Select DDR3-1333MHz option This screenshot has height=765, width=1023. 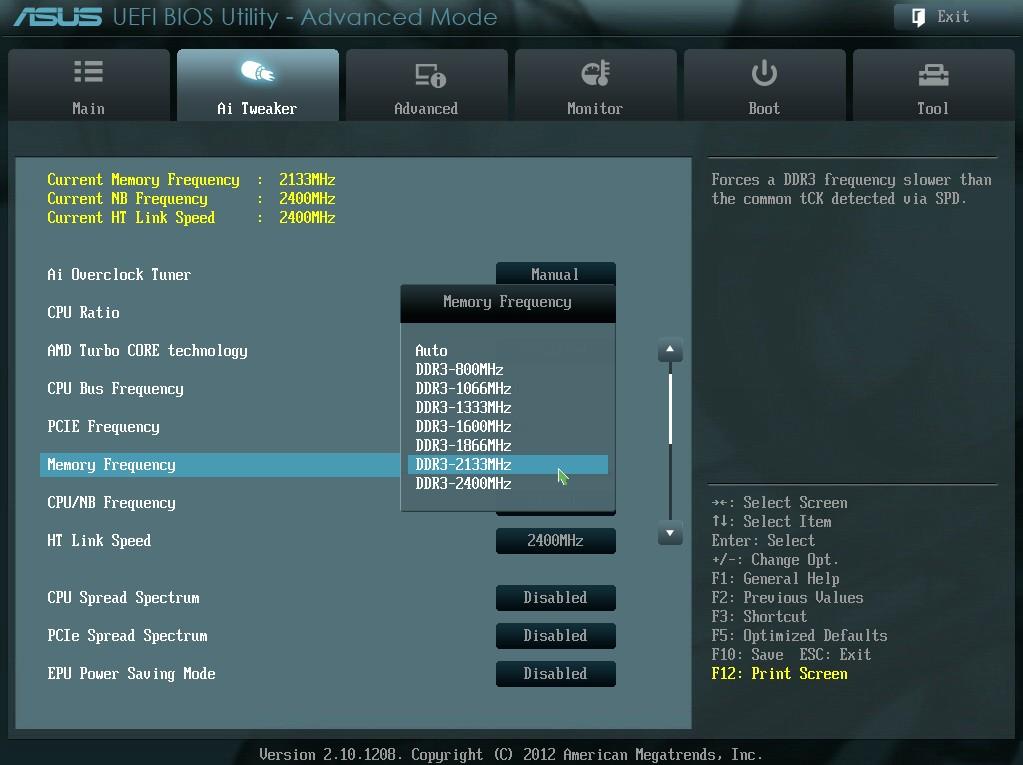tap(508, 408)
